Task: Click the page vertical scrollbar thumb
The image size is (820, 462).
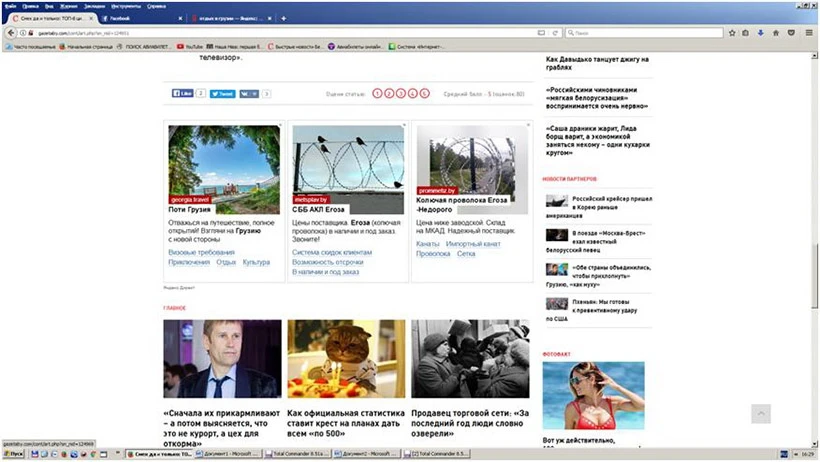Action: [x=814, y=276]
